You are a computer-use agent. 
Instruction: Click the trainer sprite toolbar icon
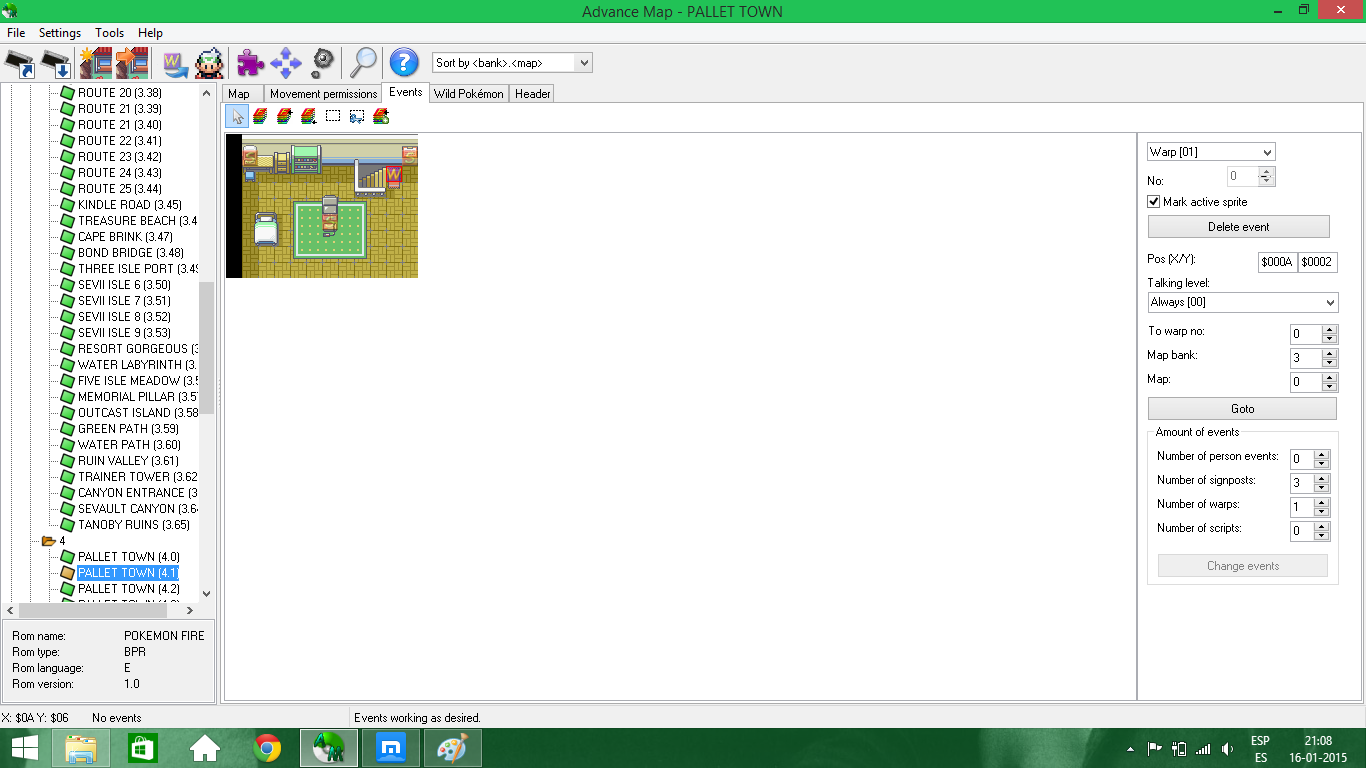[x=209, y=63]
